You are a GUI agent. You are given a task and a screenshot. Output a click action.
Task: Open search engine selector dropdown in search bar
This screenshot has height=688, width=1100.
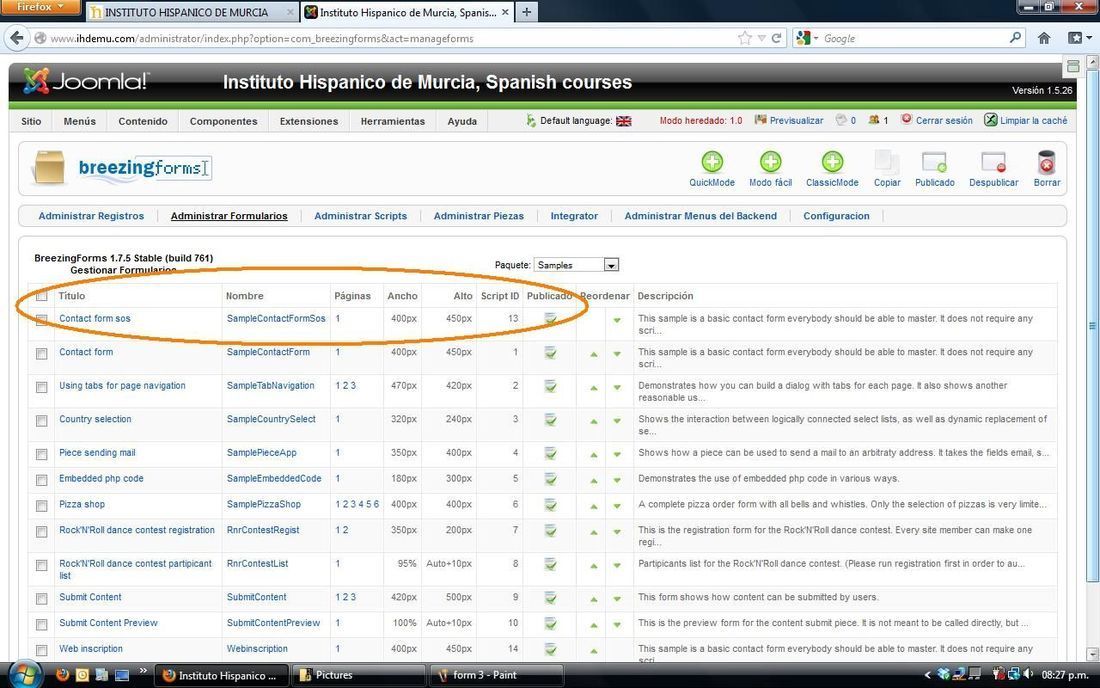coord(807,39)
